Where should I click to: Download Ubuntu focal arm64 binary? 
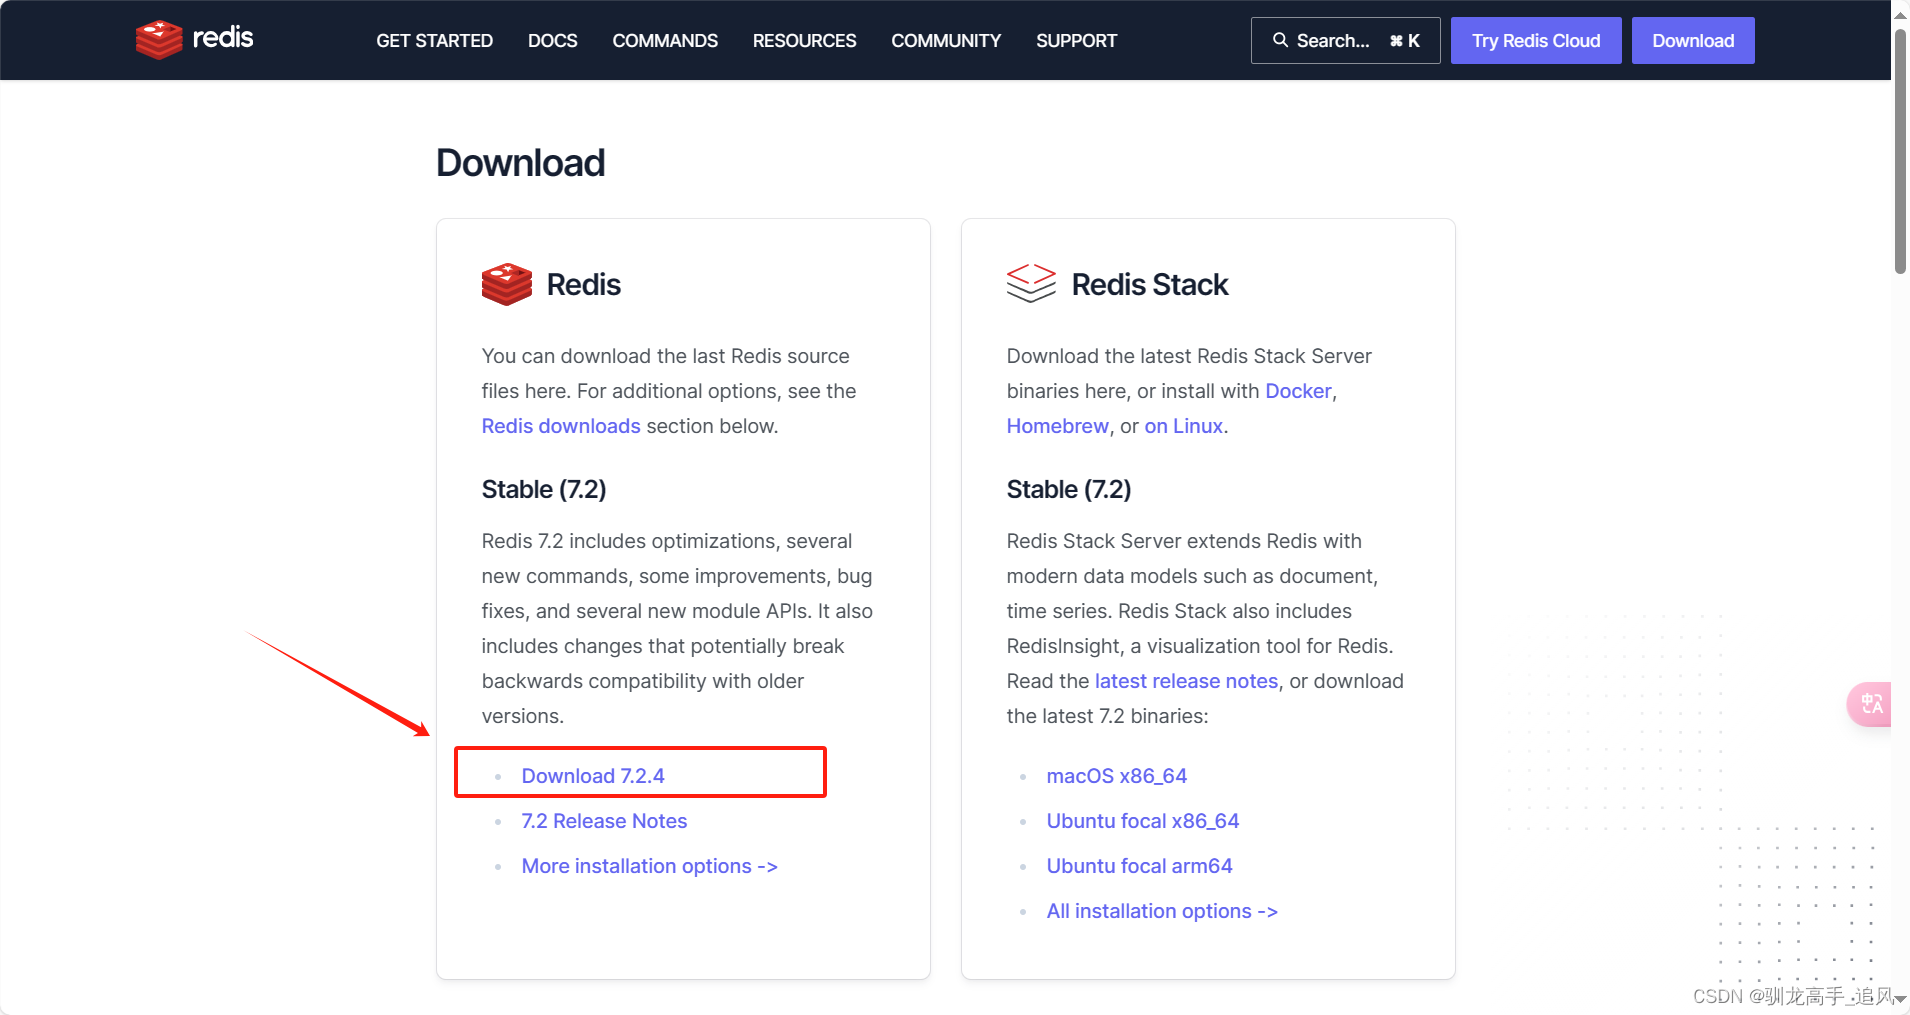pos(1139,866)
